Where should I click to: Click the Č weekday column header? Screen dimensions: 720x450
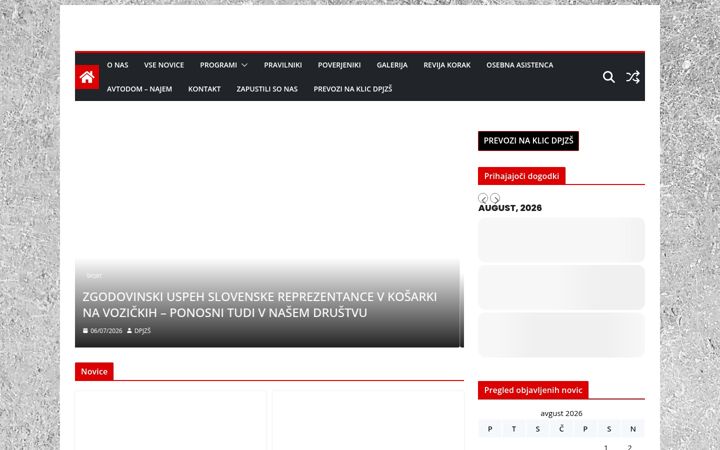[x=561, y=429]
